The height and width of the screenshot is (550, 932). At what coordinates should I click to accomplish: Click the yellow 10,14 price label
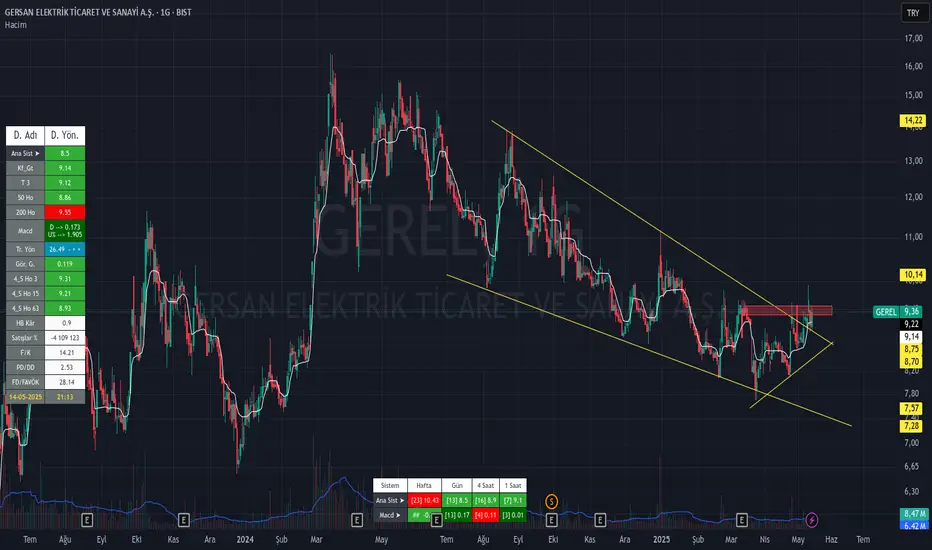click(913, 274)
